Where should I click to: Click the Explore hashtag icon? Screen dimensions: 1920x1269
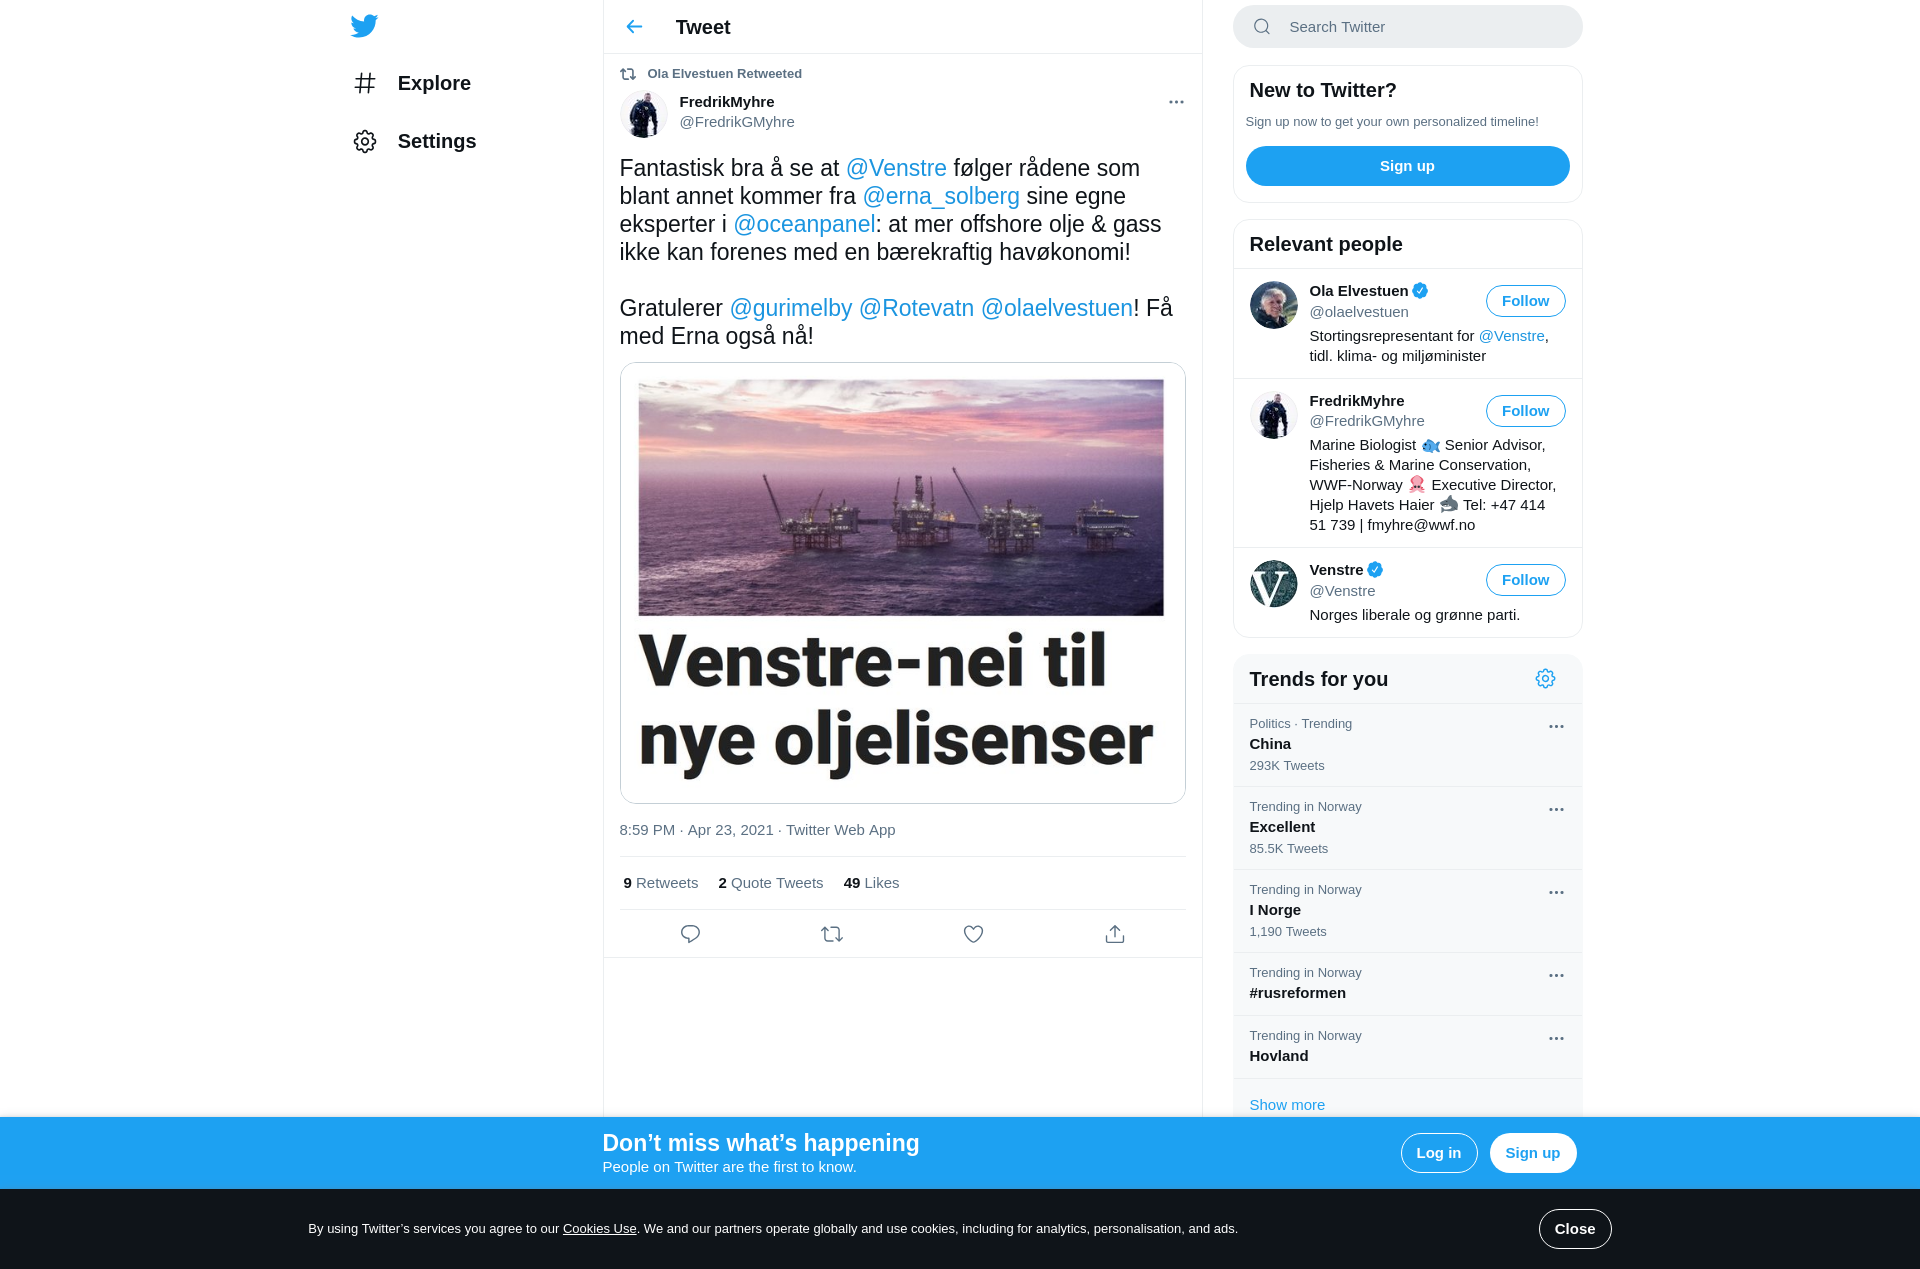point(365,83)
